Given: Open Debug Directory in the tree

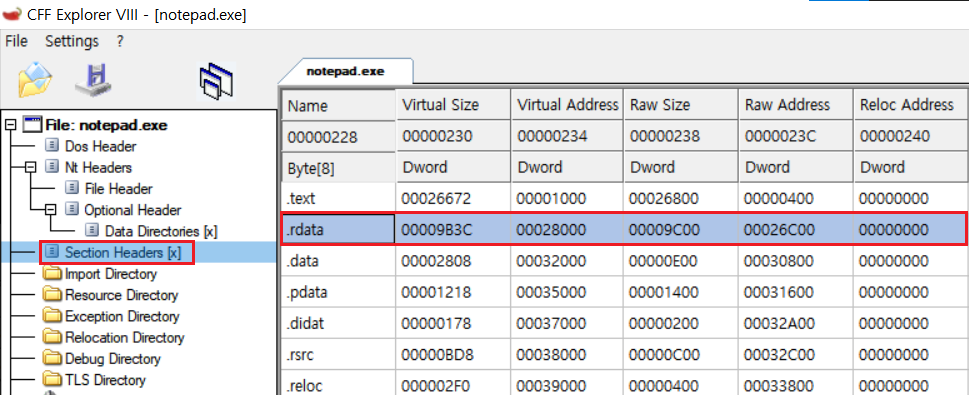Looking at the screenshot, I should click(112, 359).
